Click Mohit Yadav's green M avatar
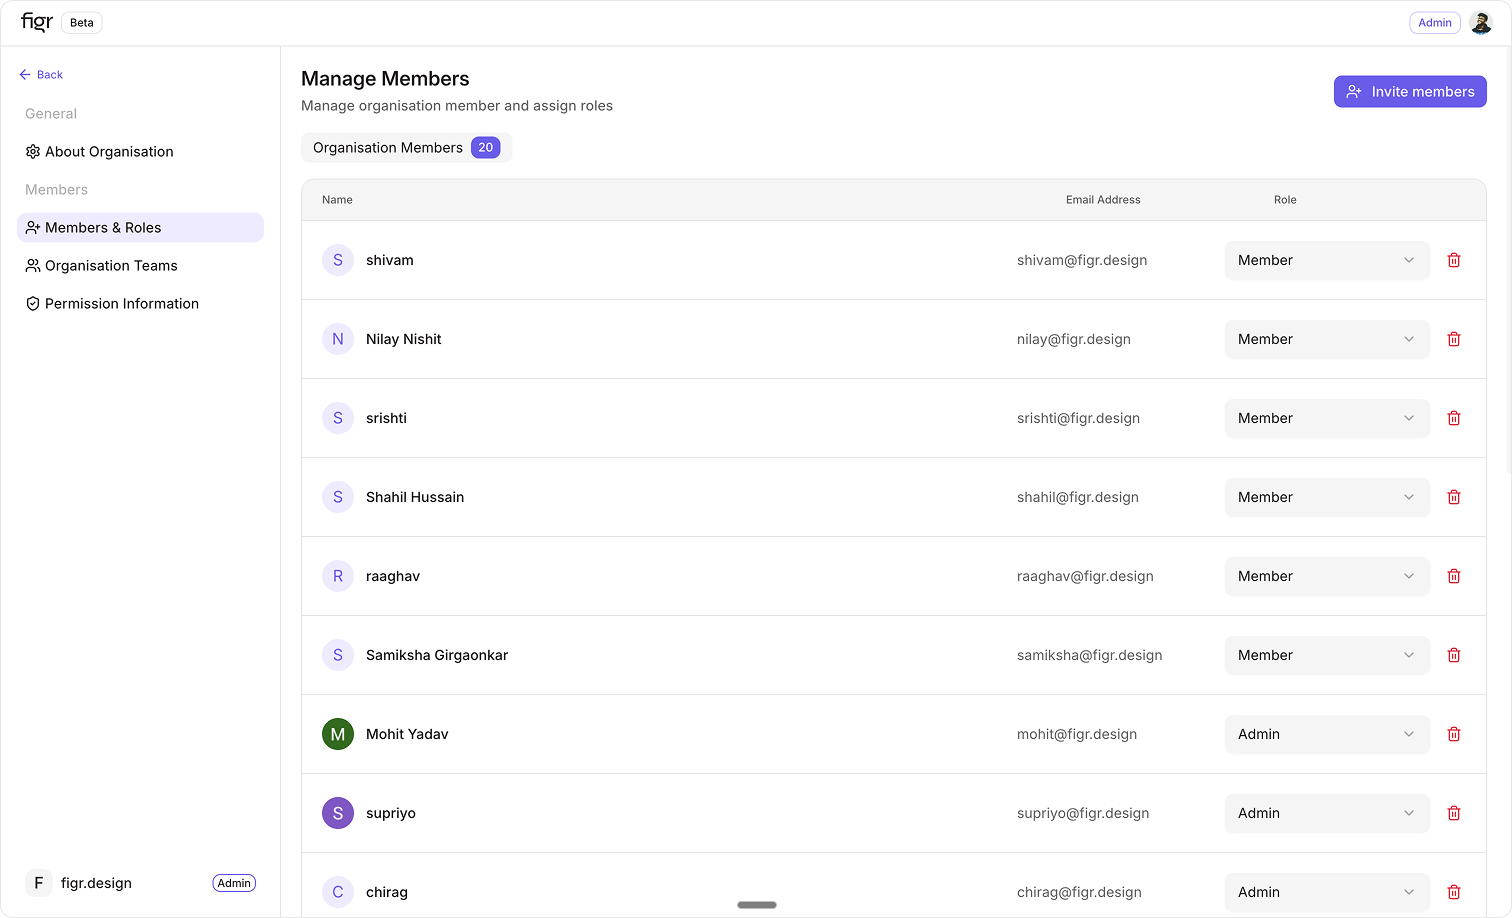This screenshot has width=1512, height=918. [x=338, y=734]
